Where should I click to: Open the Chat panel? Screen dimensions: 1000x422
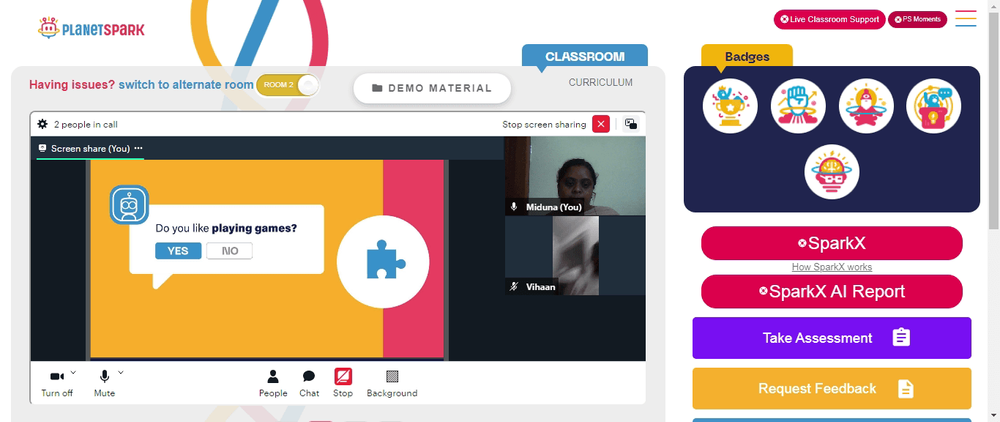point(309,383)
